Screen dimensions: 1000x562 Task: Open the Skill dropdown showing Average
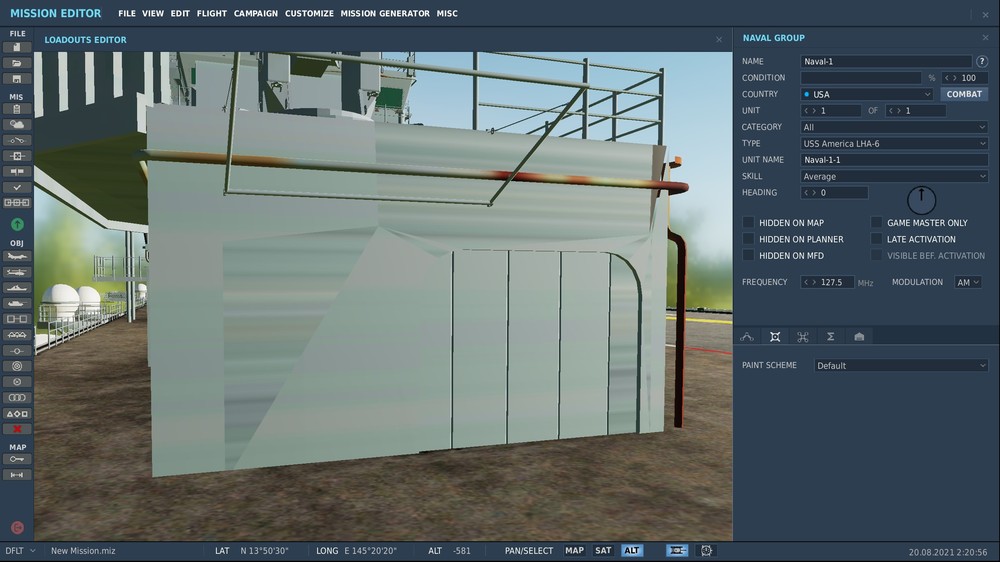894,176
